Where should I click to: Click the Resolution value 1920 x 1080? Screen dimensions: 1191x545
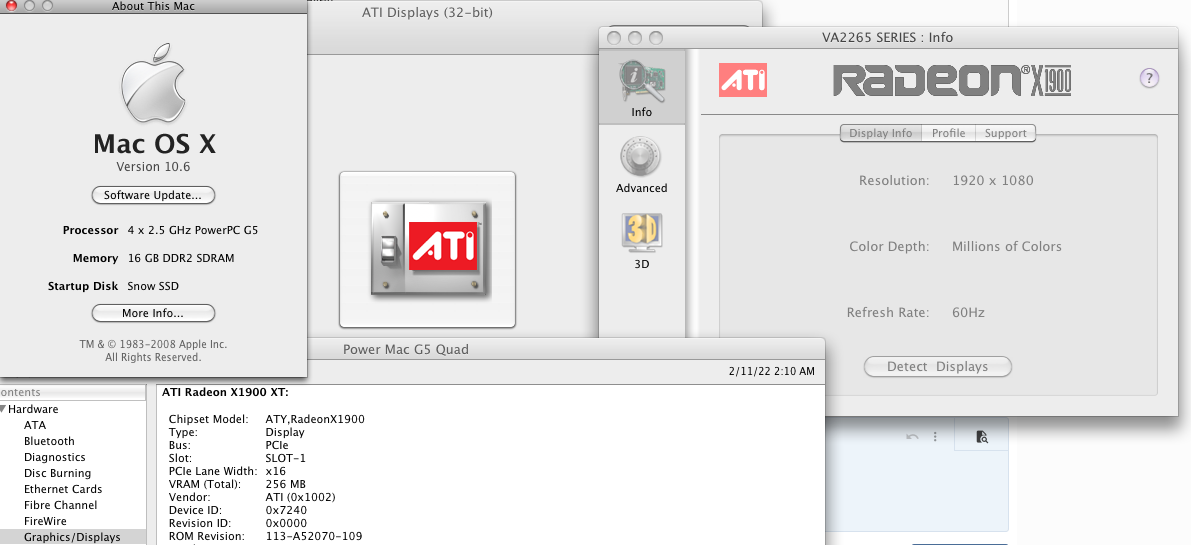[x=993, y=181]
